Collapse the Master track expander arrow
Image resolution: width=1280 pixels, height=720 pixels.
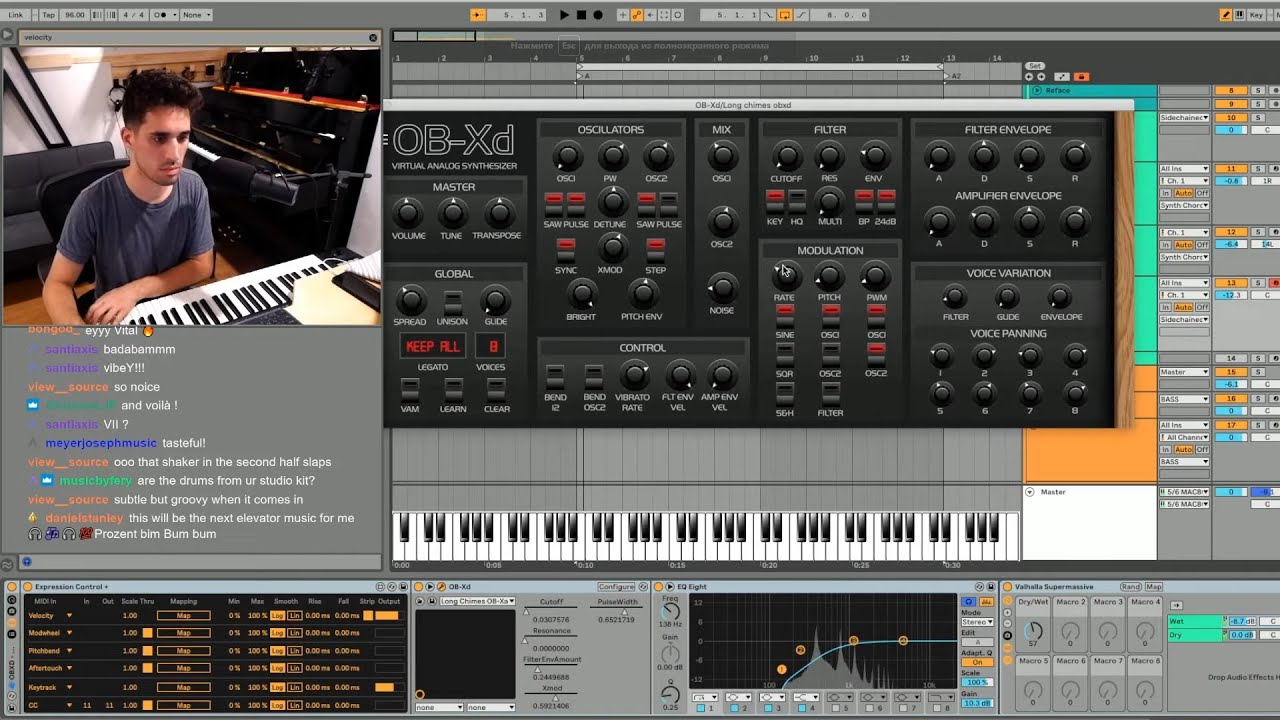tap(1030, 492)
